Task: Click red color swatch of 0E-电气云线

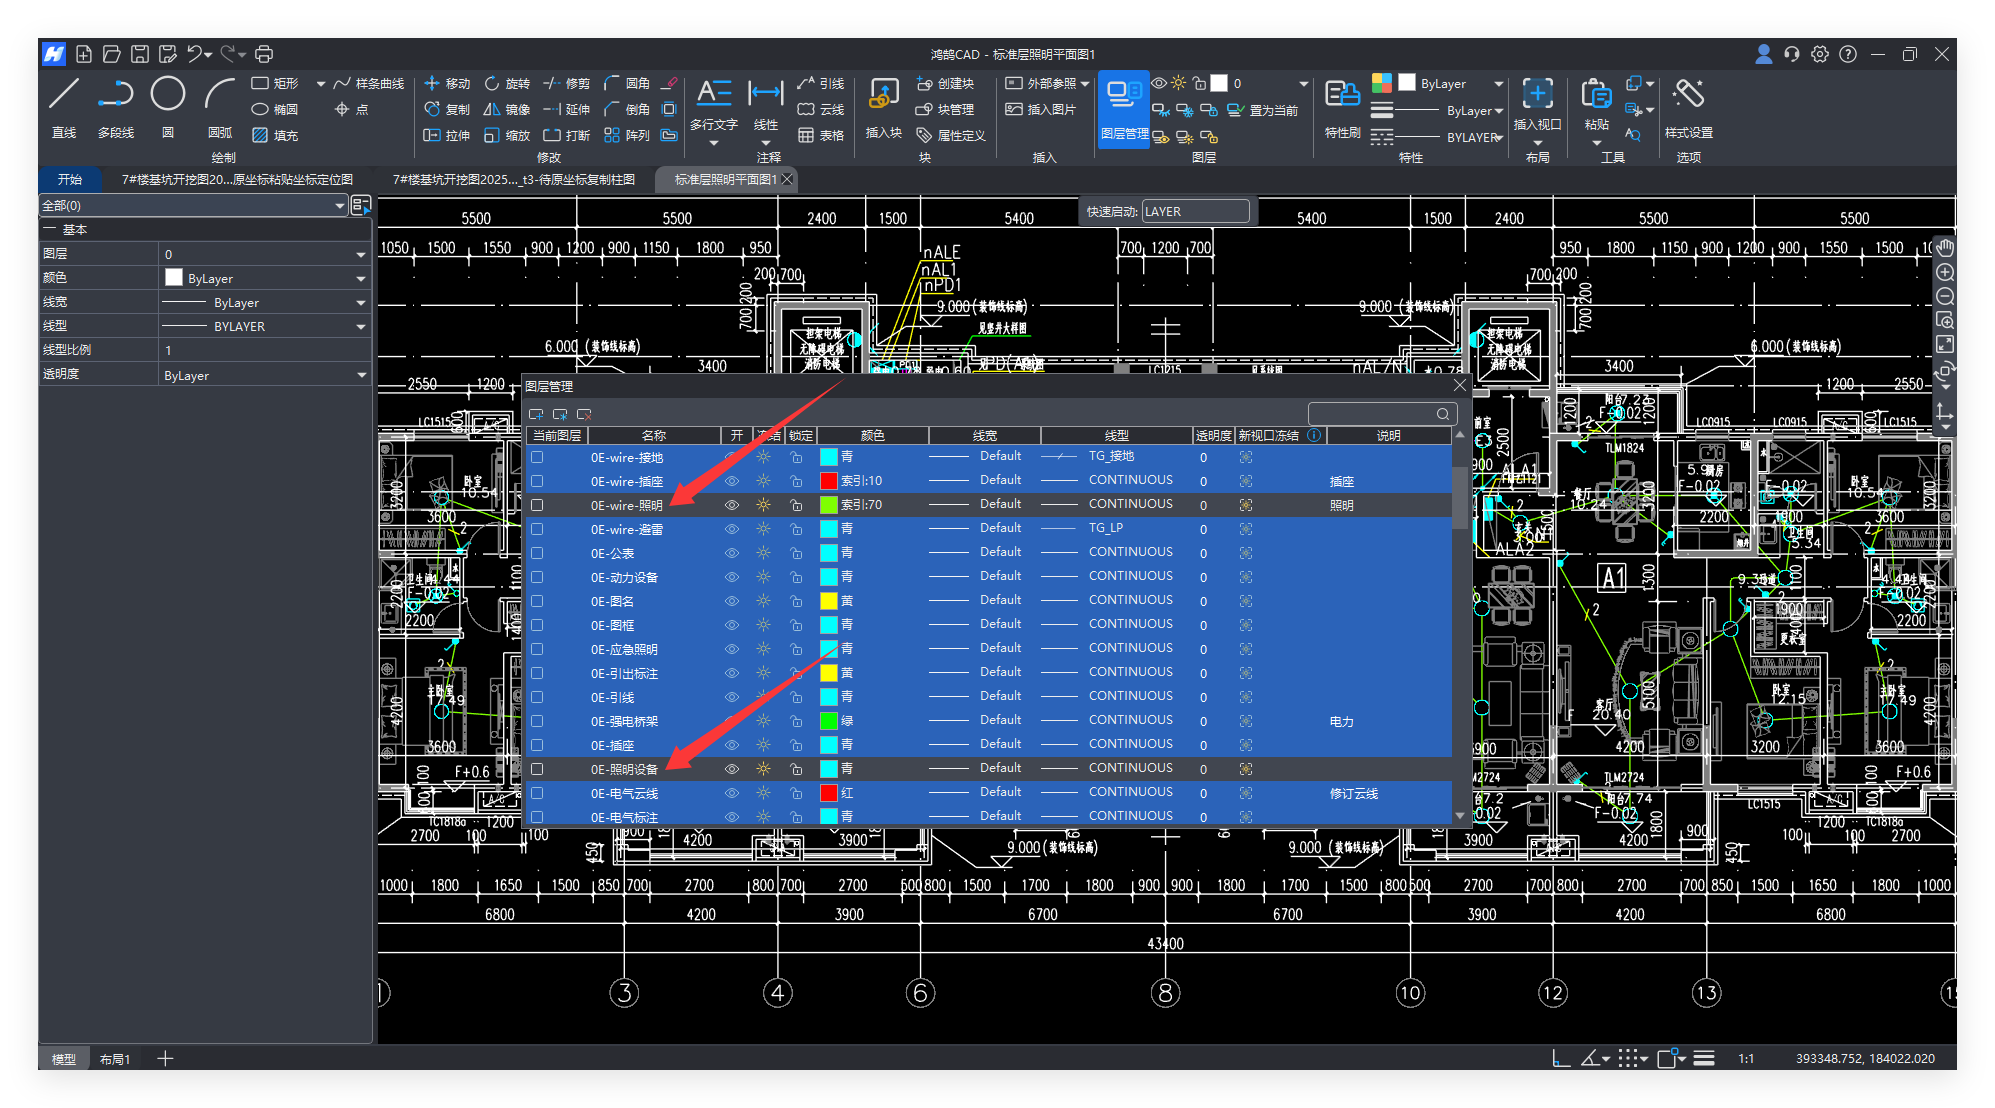Action: [828, 793]
